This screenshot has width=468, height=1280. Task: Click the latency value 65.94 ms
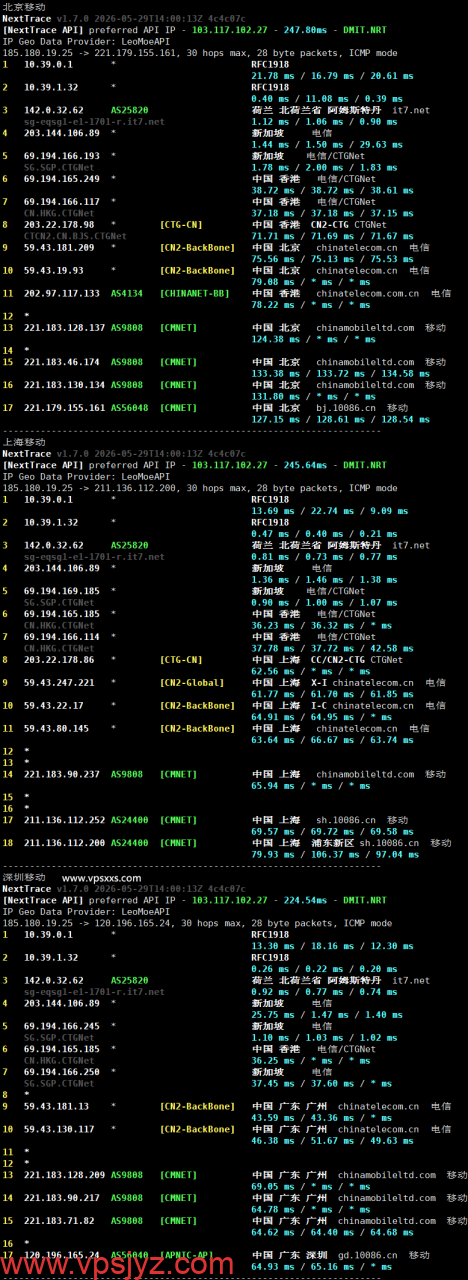click(x=271, y=785)
